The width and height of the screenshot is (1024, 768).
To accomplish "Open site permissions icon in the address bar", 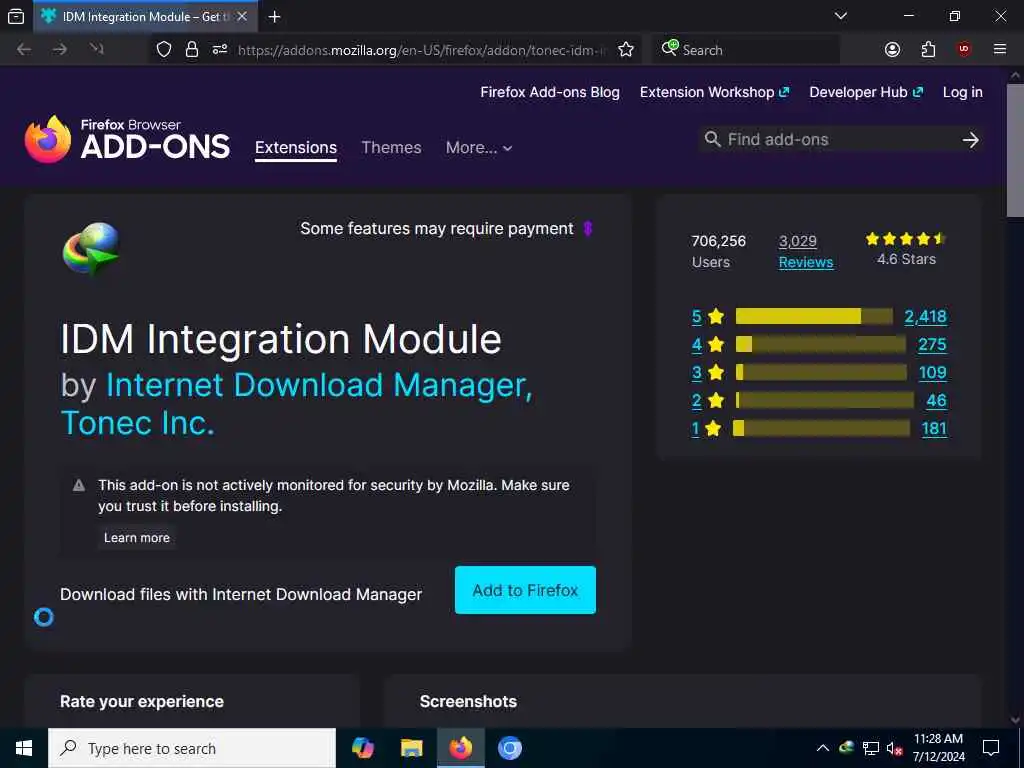I will tap(220, 49).
